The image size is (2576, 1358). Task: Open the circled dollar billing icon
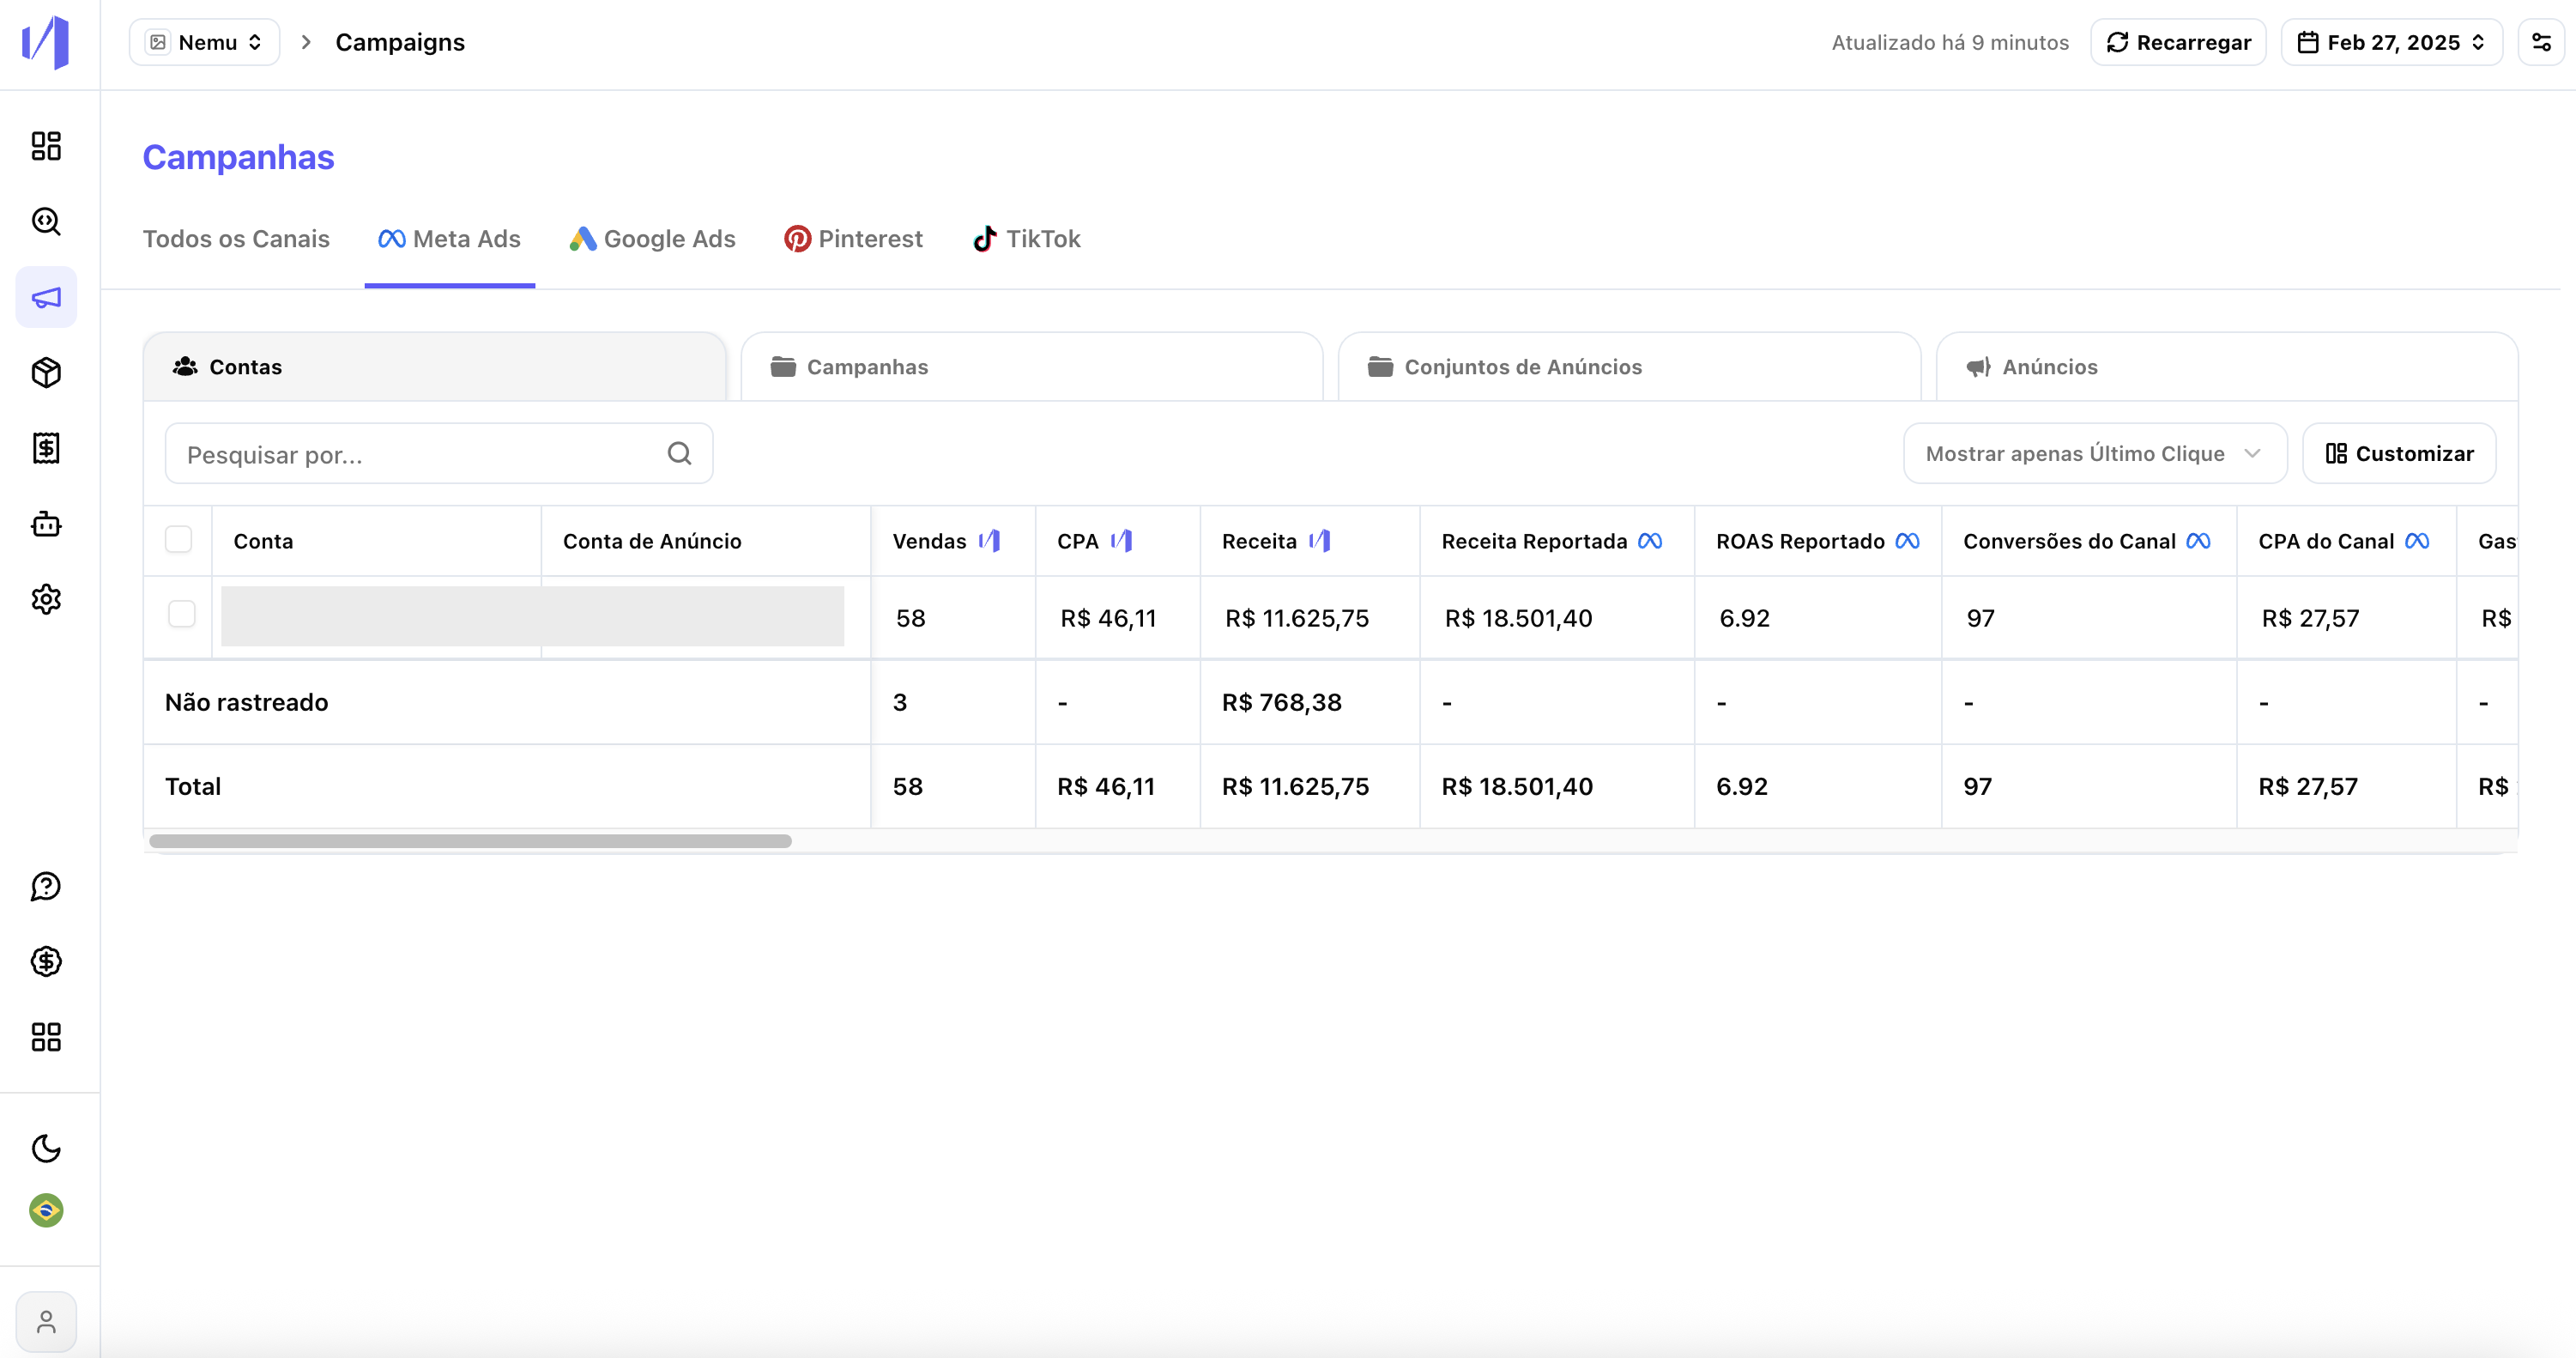tap(46, 961)
